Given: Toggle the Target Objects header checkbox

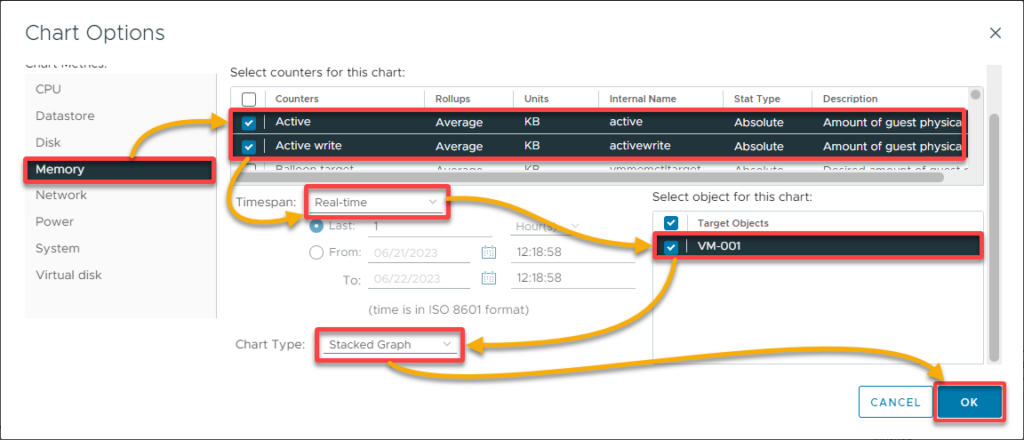Looking at the screenshot, I should [671, 222].
